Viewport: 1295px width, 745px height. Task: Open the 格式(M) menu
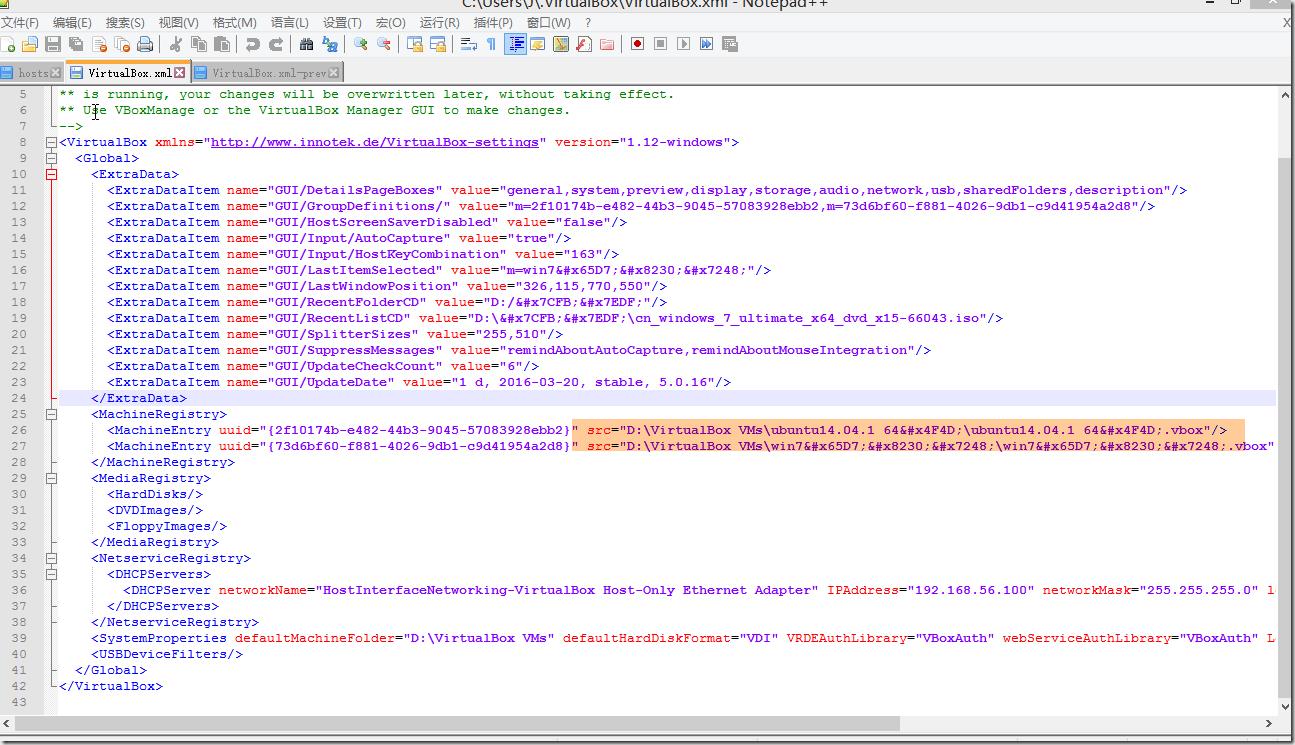tap(234, 22)
